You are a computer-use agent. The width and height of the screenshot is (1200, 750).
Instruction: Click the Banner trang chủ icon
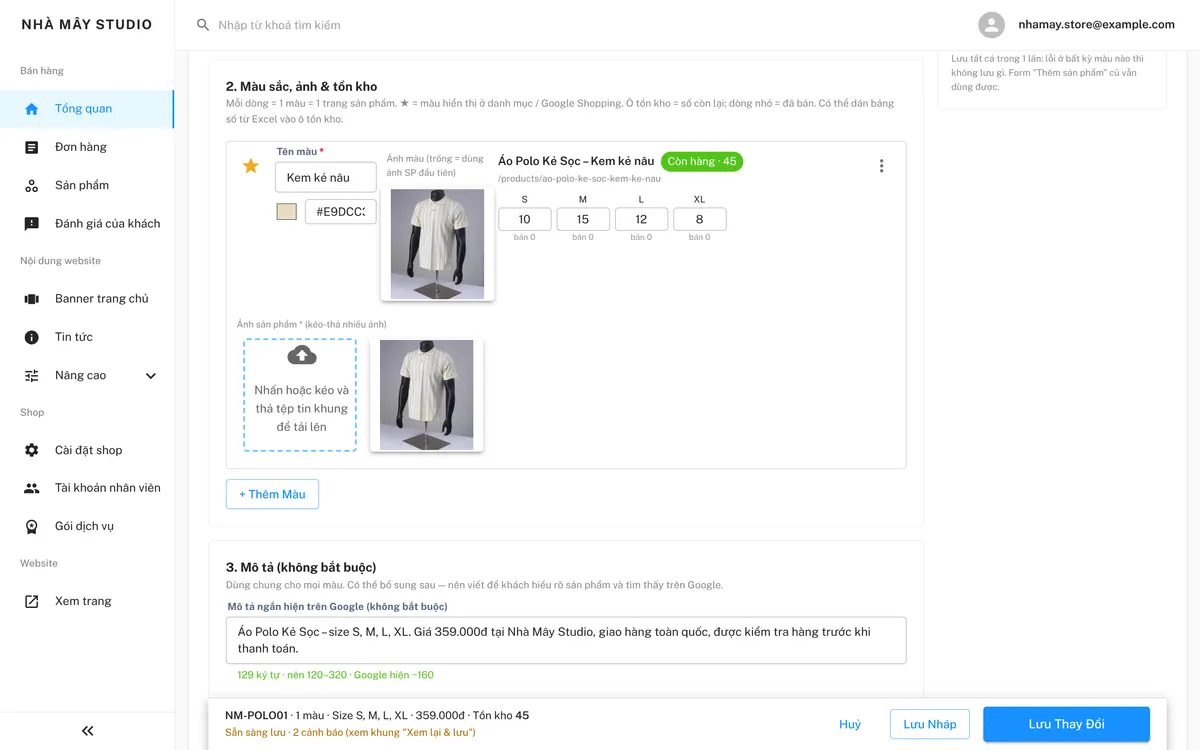(x=32, y=299)
